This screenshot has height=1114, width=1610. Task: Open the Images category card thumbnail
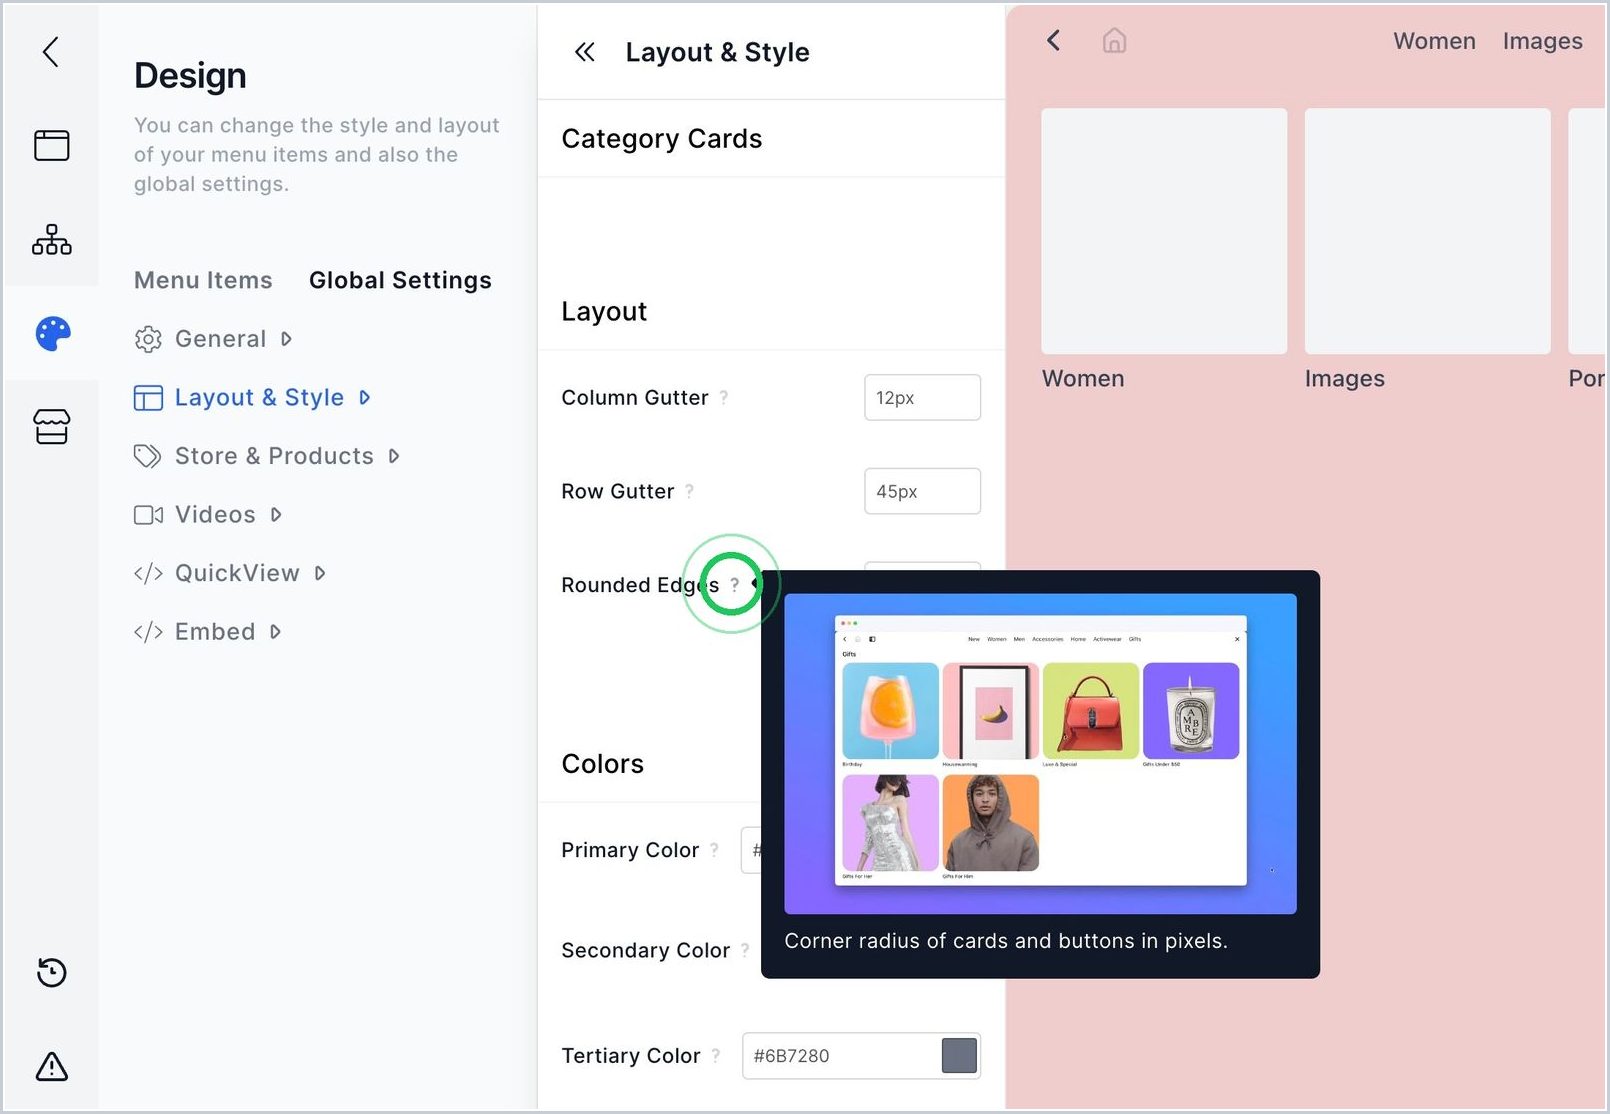point(1427,231)
